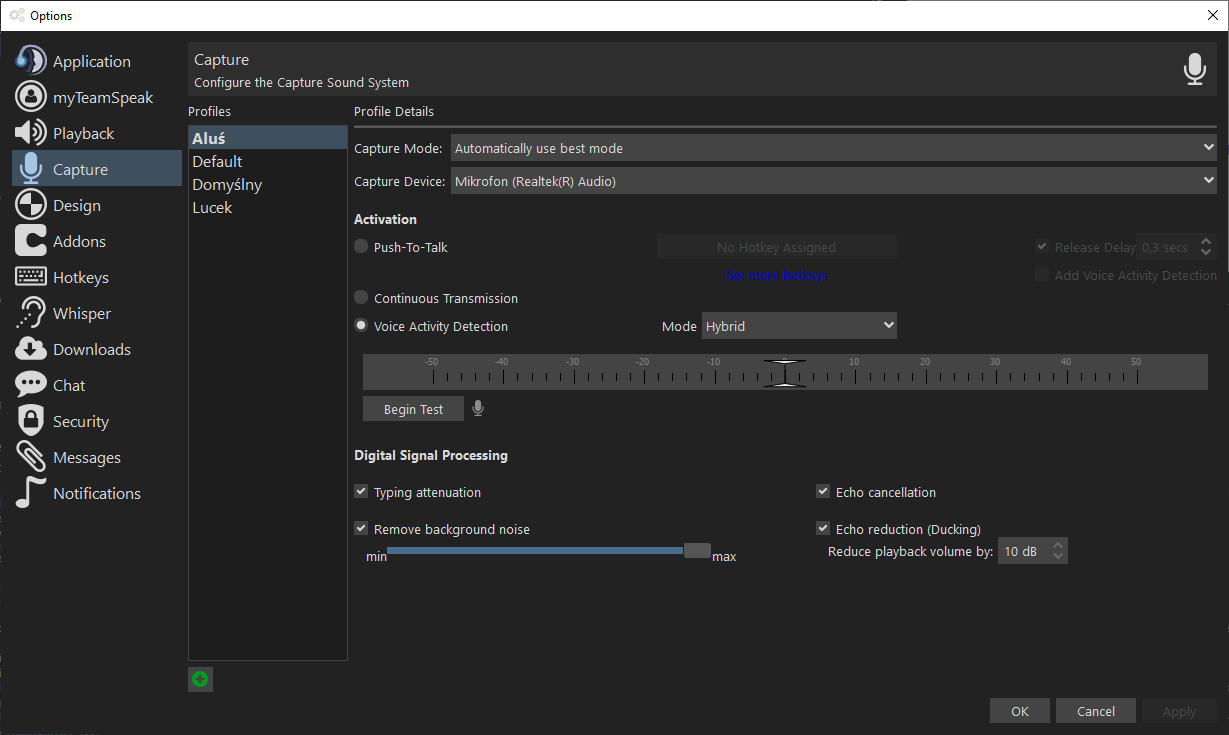Click the background noise removal slider handle
Viewport: 1229px width, 735px height.
[697, 550]
